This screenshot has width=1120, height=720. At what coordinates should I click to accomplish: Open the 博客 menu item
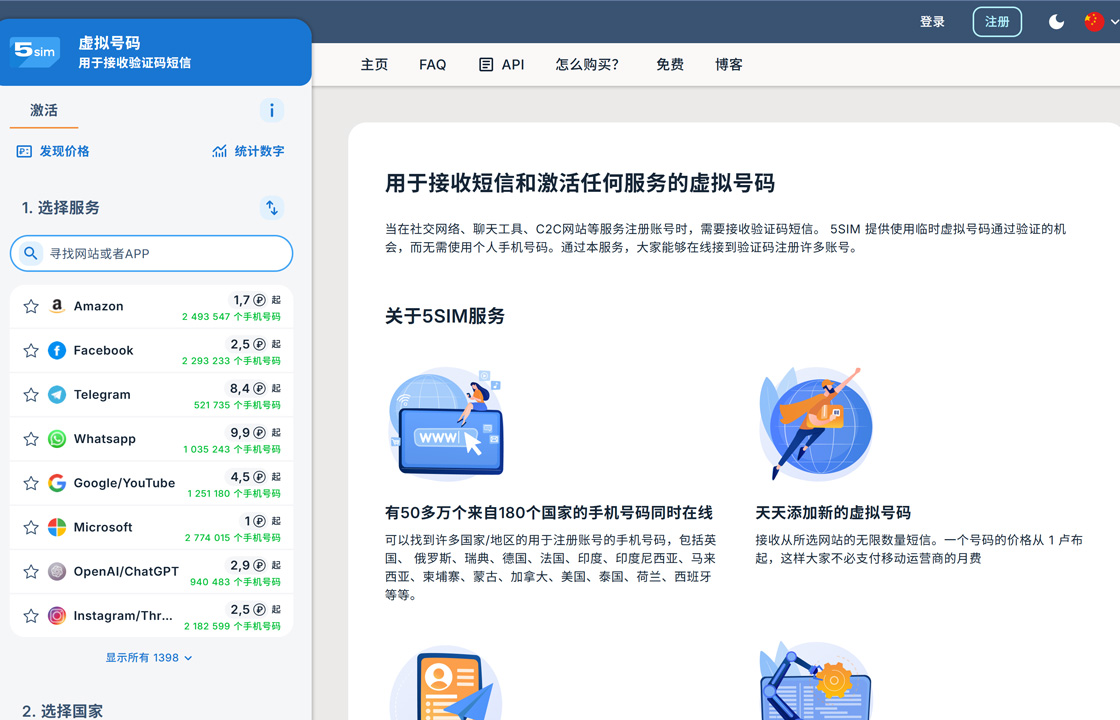point(729,65)
